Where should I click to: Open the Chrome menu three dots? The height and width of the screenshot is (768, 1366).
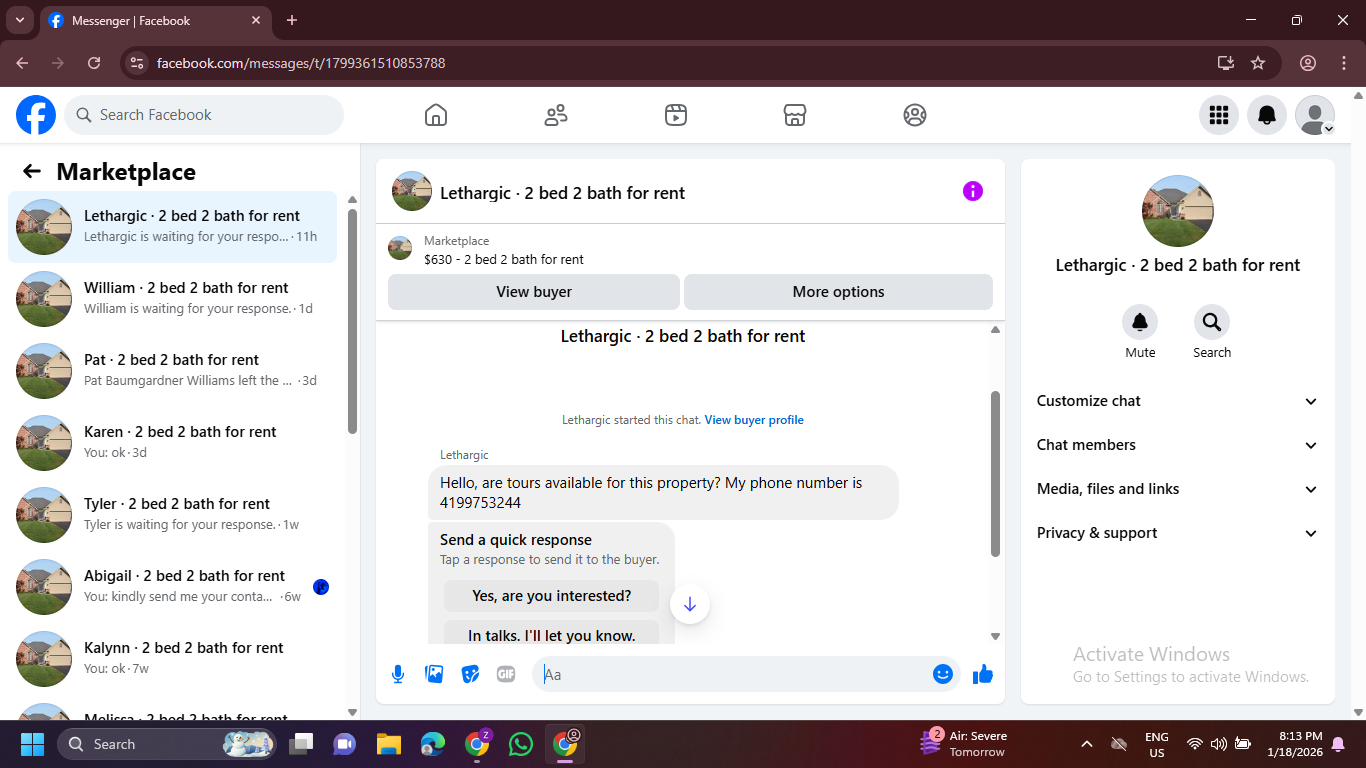tap(1344, 63)
